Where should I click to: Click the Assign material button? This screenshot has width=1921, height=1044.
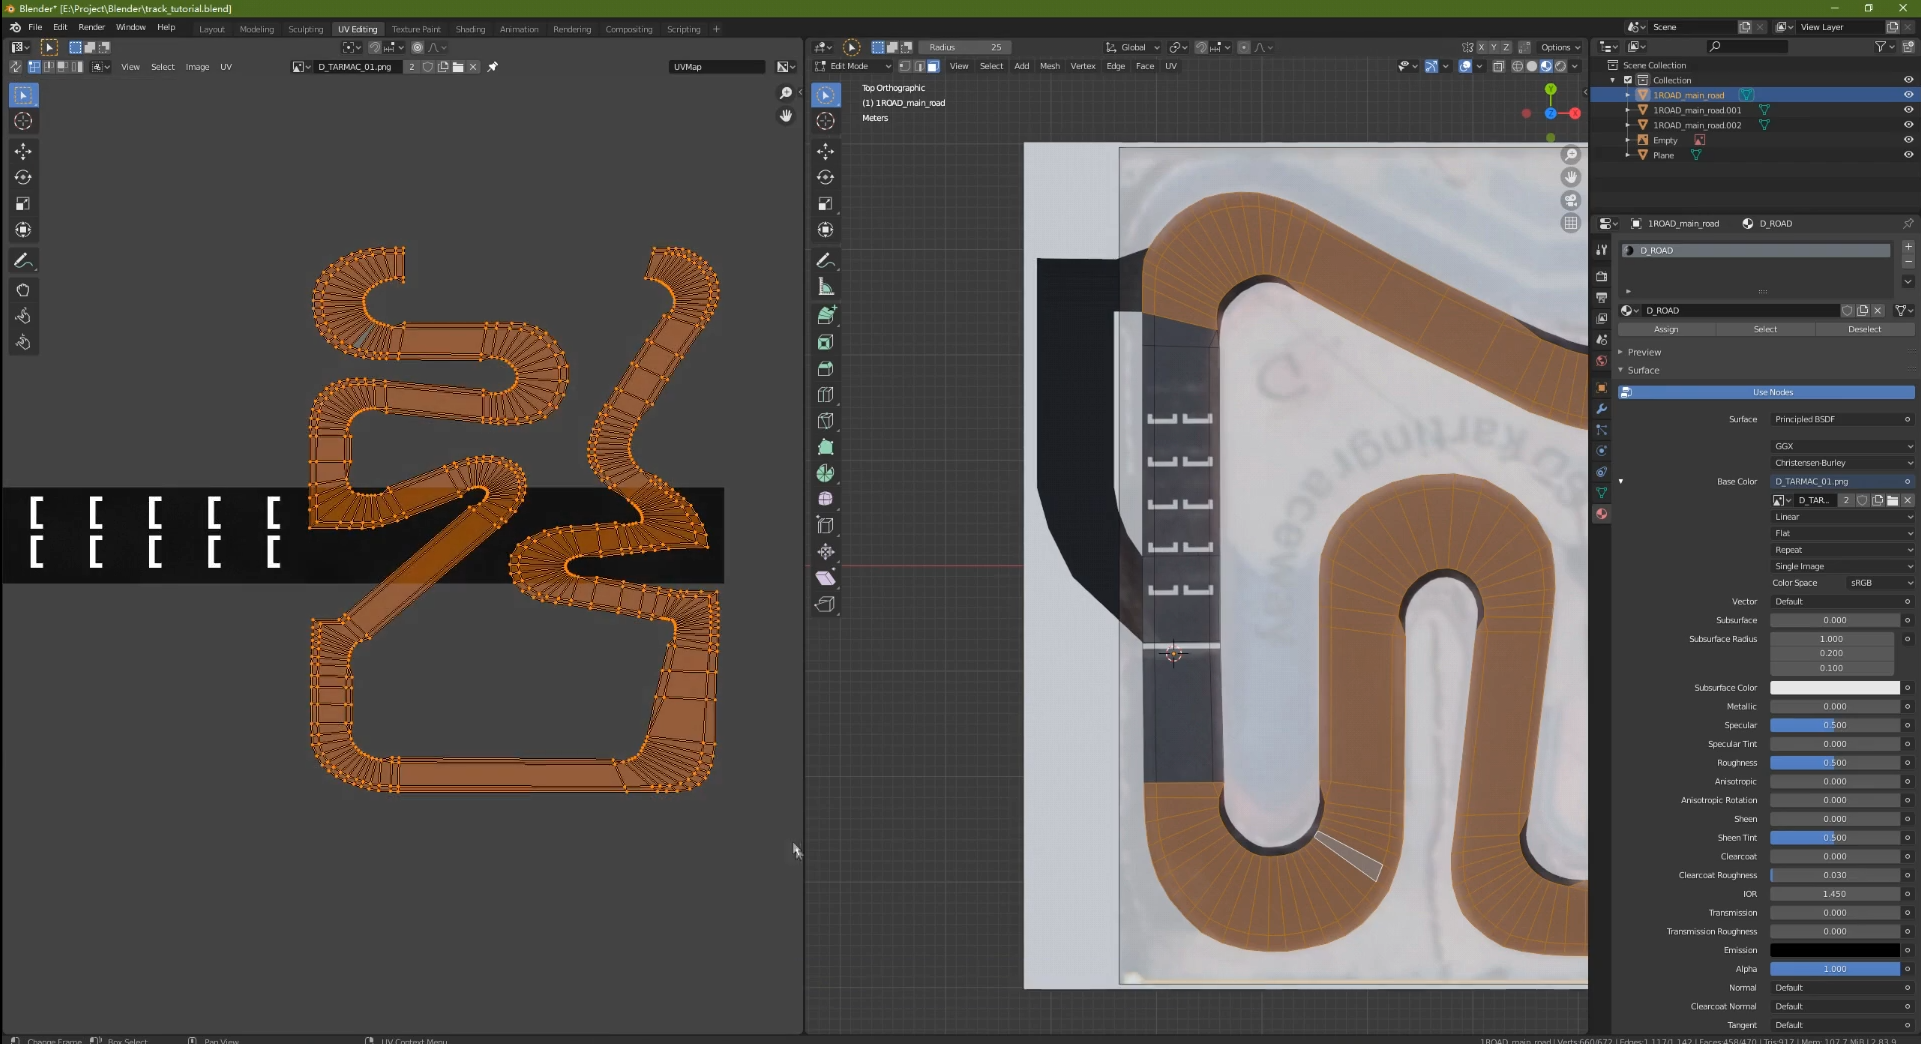tap(1666, 329)
